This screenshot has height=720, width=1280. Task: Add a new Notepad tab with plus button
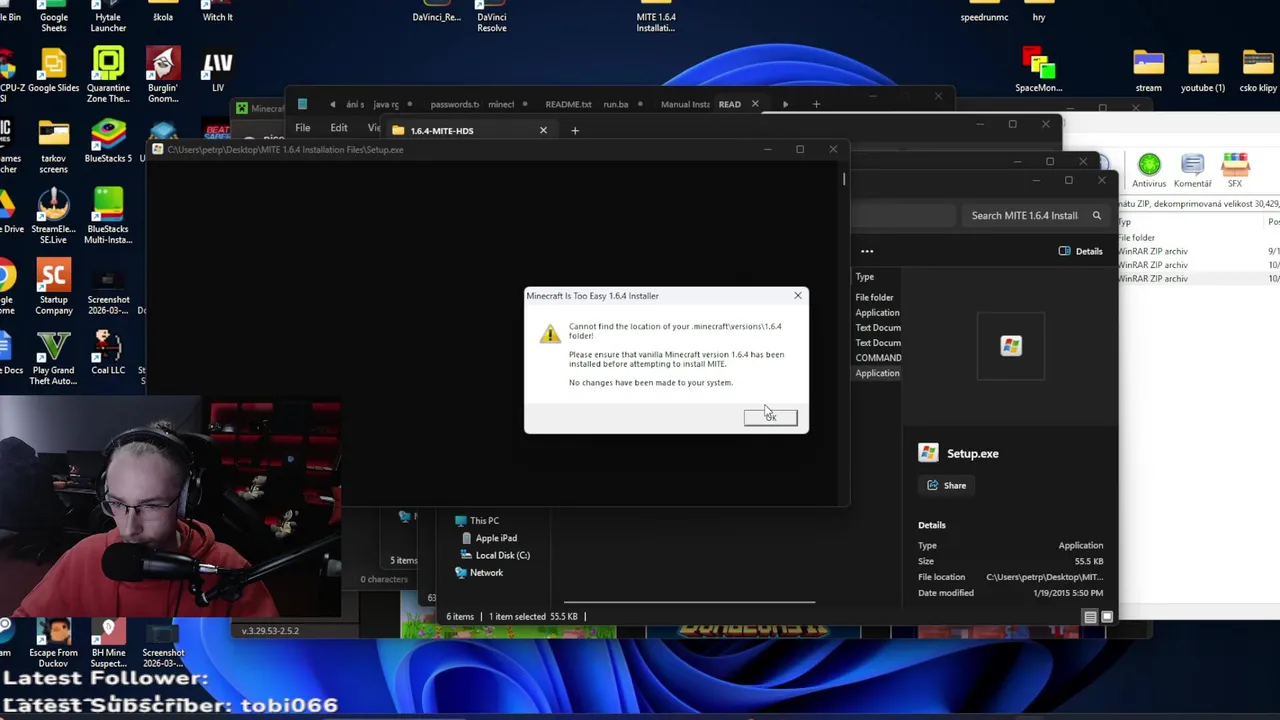click(x=816, y=104)
